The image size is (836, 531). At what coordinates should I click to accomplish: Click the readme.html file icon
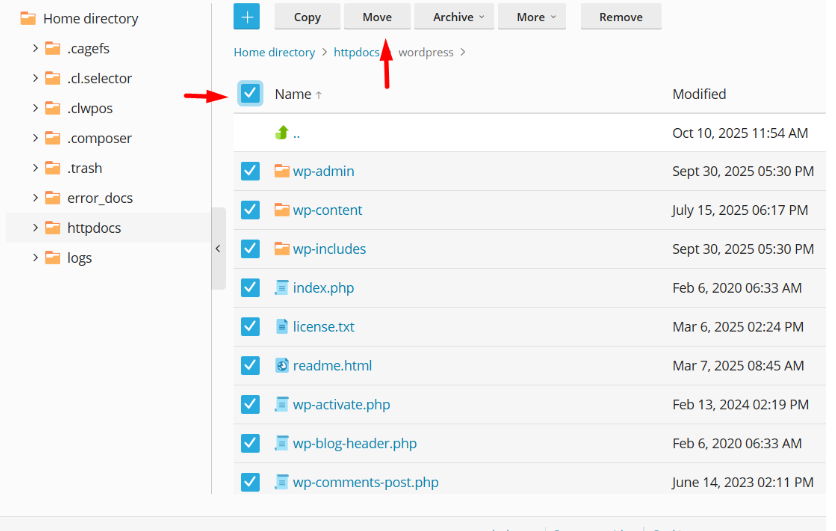tap(281, 366)
